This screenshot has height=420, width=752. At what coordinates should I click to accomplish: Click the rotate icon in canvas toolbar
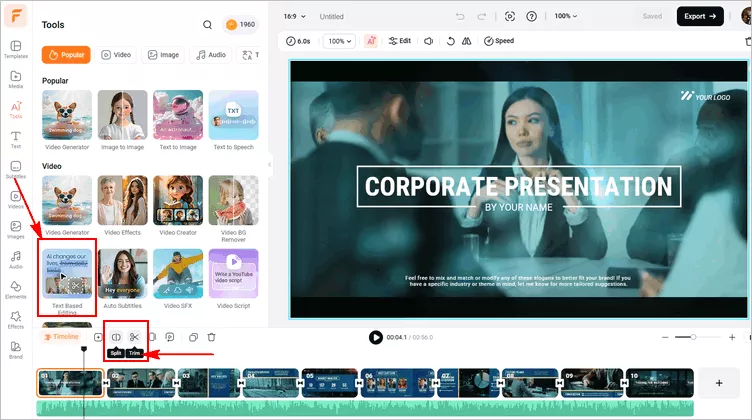tap(450, 41)
